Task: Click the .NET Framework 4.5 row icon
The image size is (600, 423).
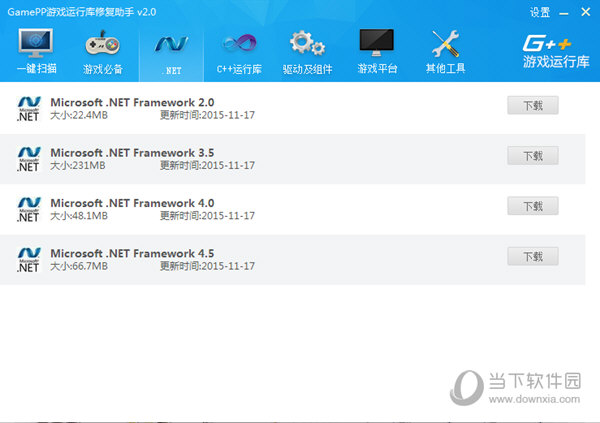Action: 29,260
